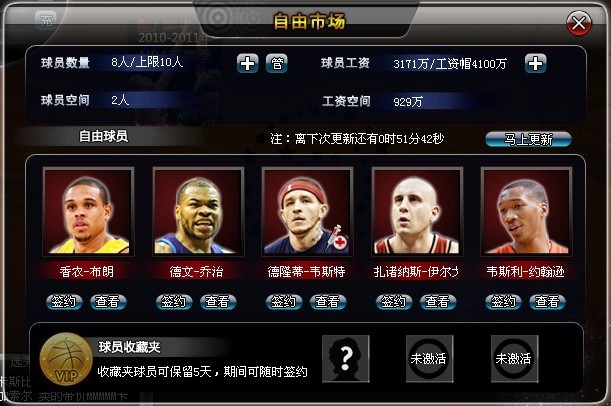View 香农-布朗 details with 查看
The image size is (611, 406).
pyautogui.click(x=108, y=302)
